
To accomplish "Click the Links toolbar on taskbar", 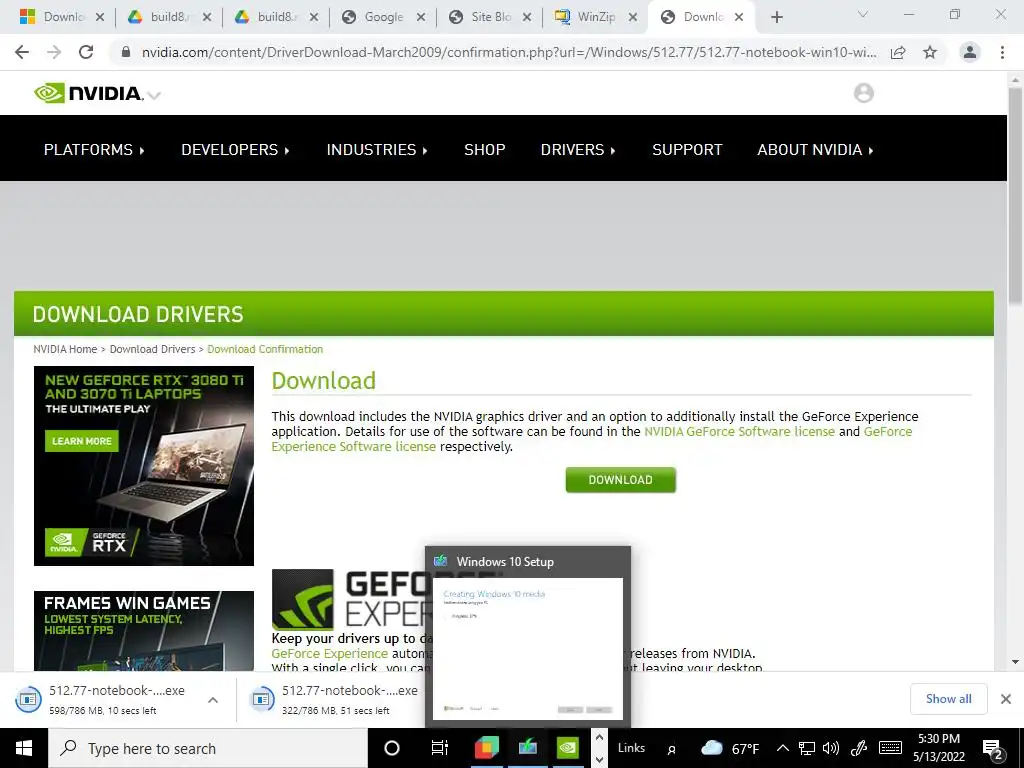I will coord(631,748).
